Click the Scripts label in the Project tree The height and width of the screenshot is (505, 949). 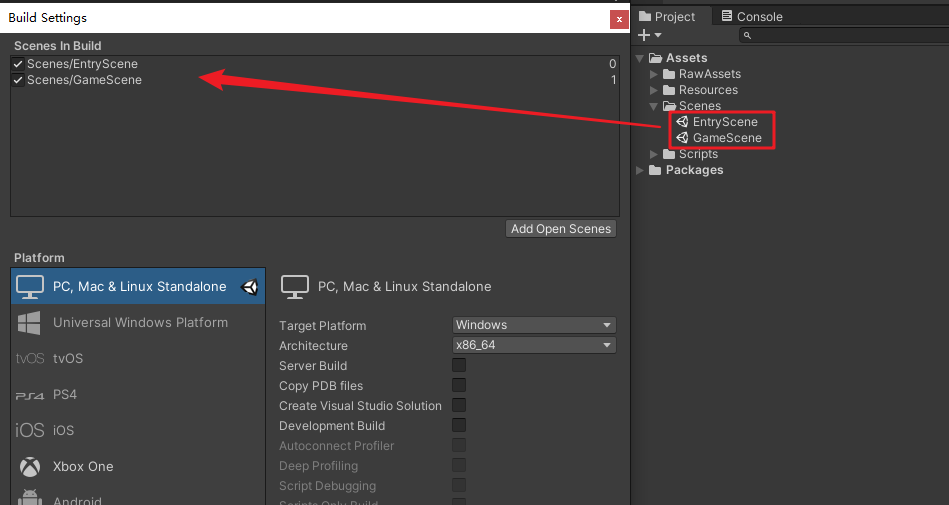pyautogui.click(x=698, y=154)
